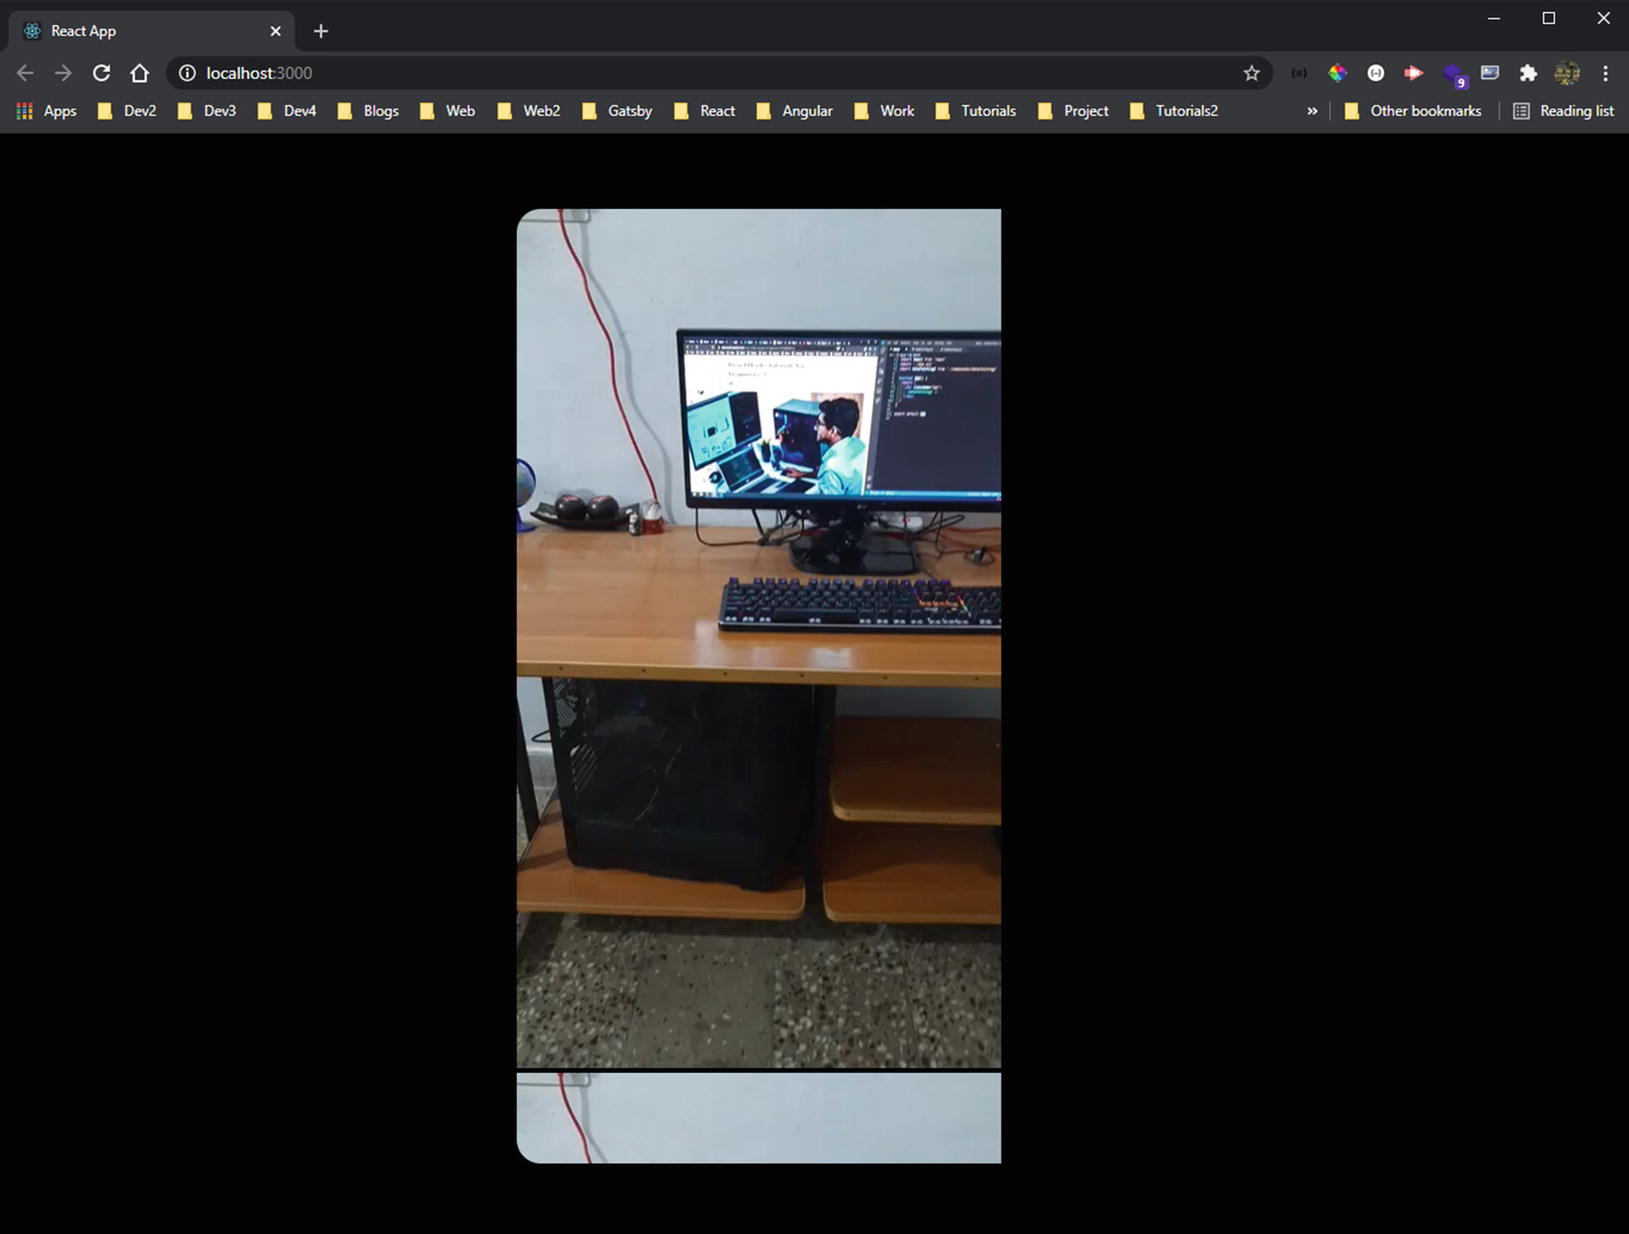This screenshot has height=1234, width=1629.
Task: Open the Apps shortcut in bookmarks bar
Action: [x=47, y=111]
